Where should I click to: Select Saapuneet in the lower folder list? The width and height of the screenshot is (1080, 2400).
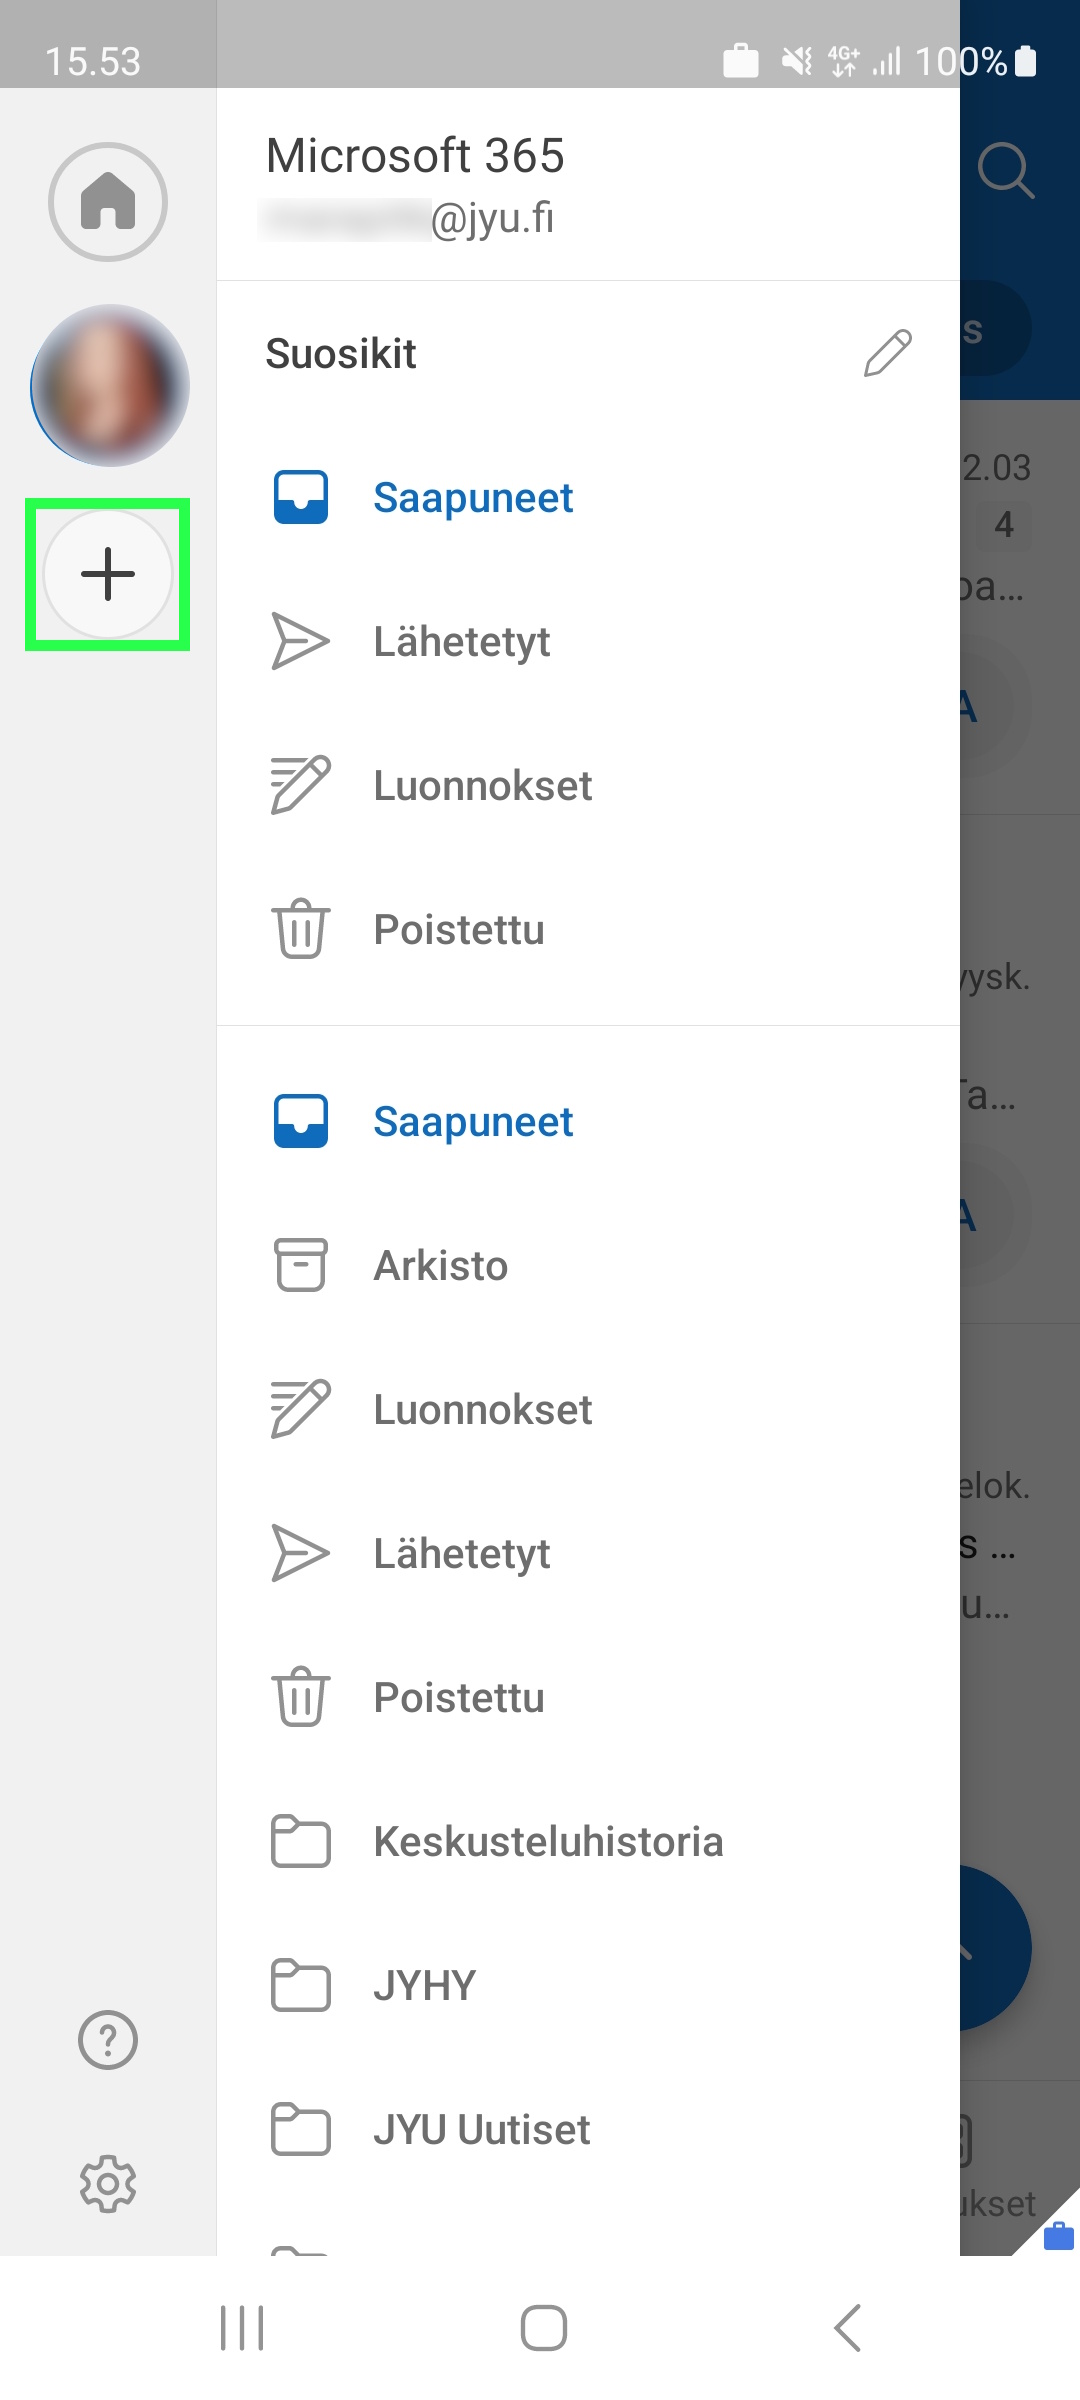pyautogui.click(x=472, y=1120)
